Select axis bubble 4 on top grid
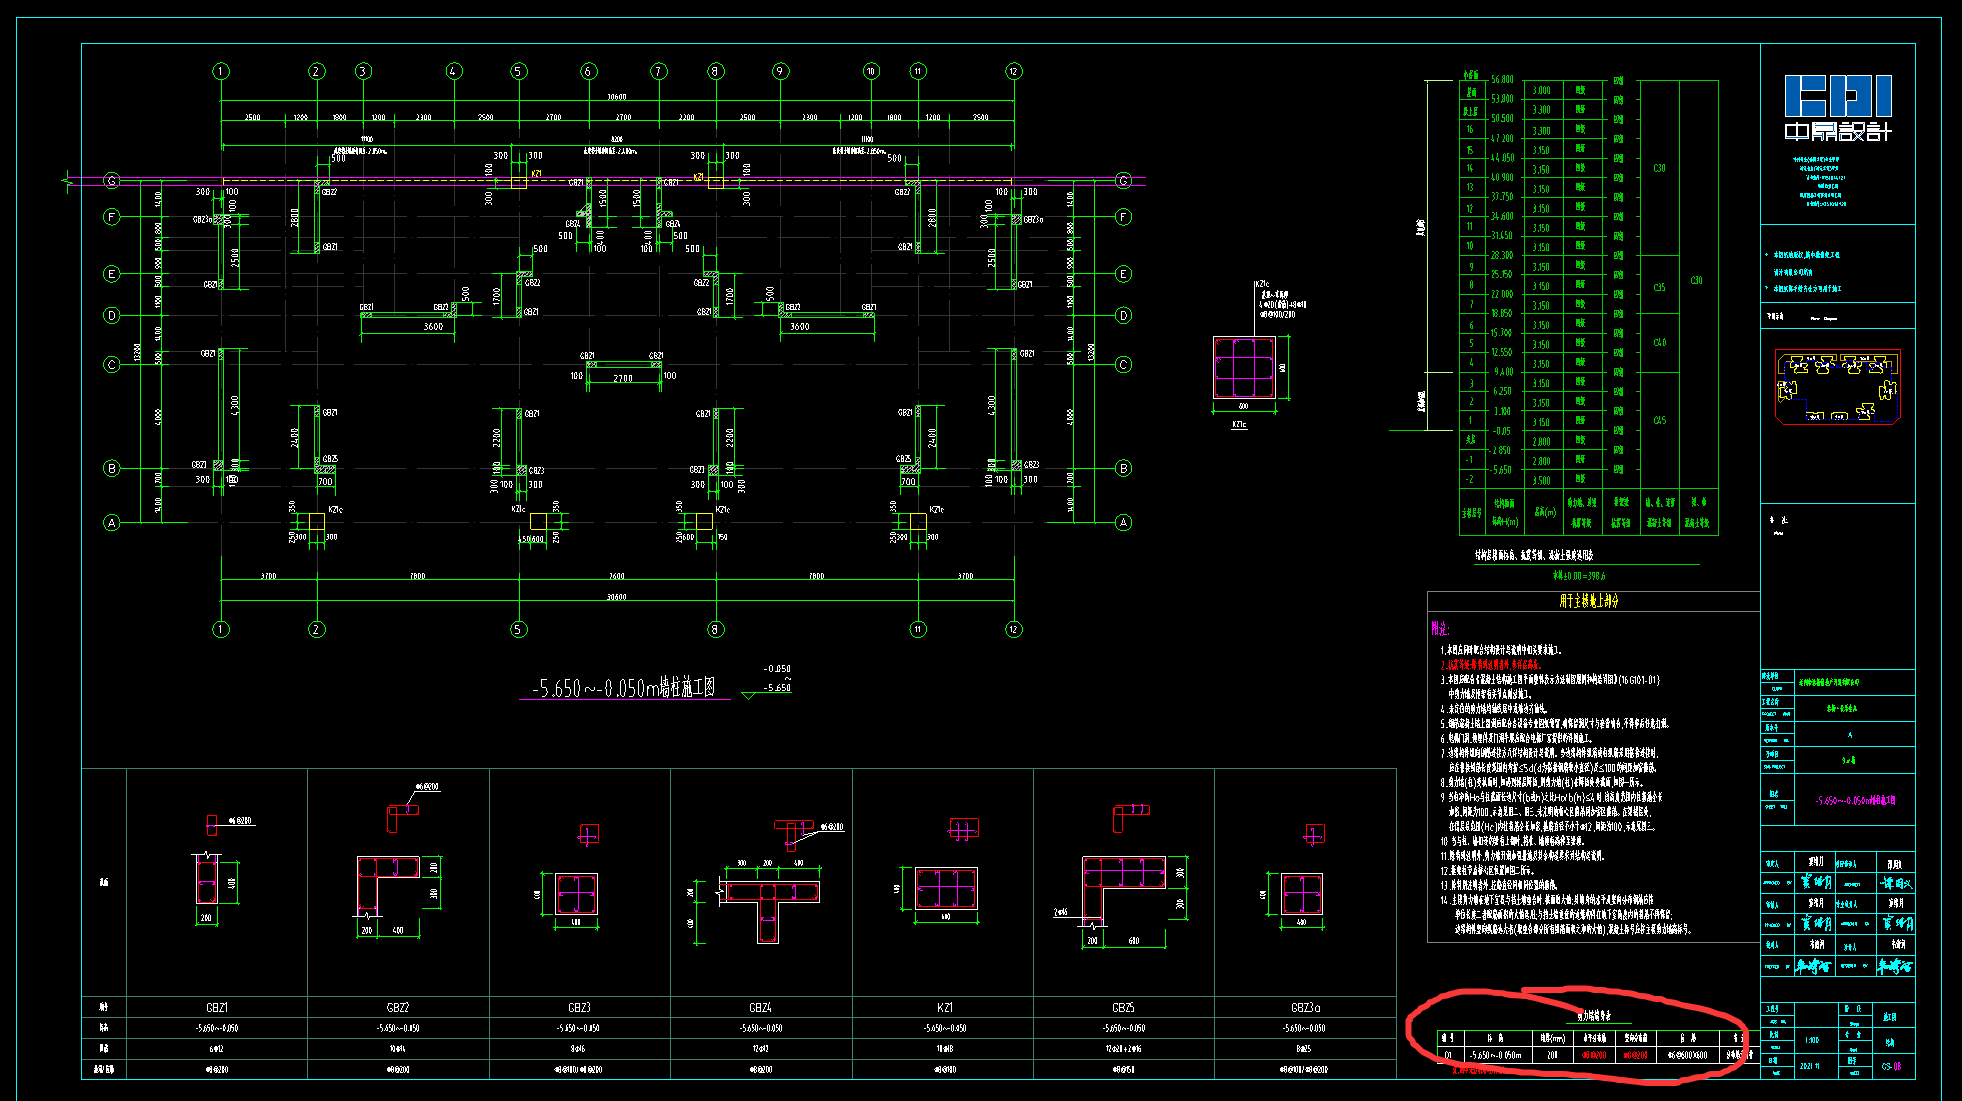Screen dimensions: 1962x1101 pyautogui.click(x=454, y=71)
